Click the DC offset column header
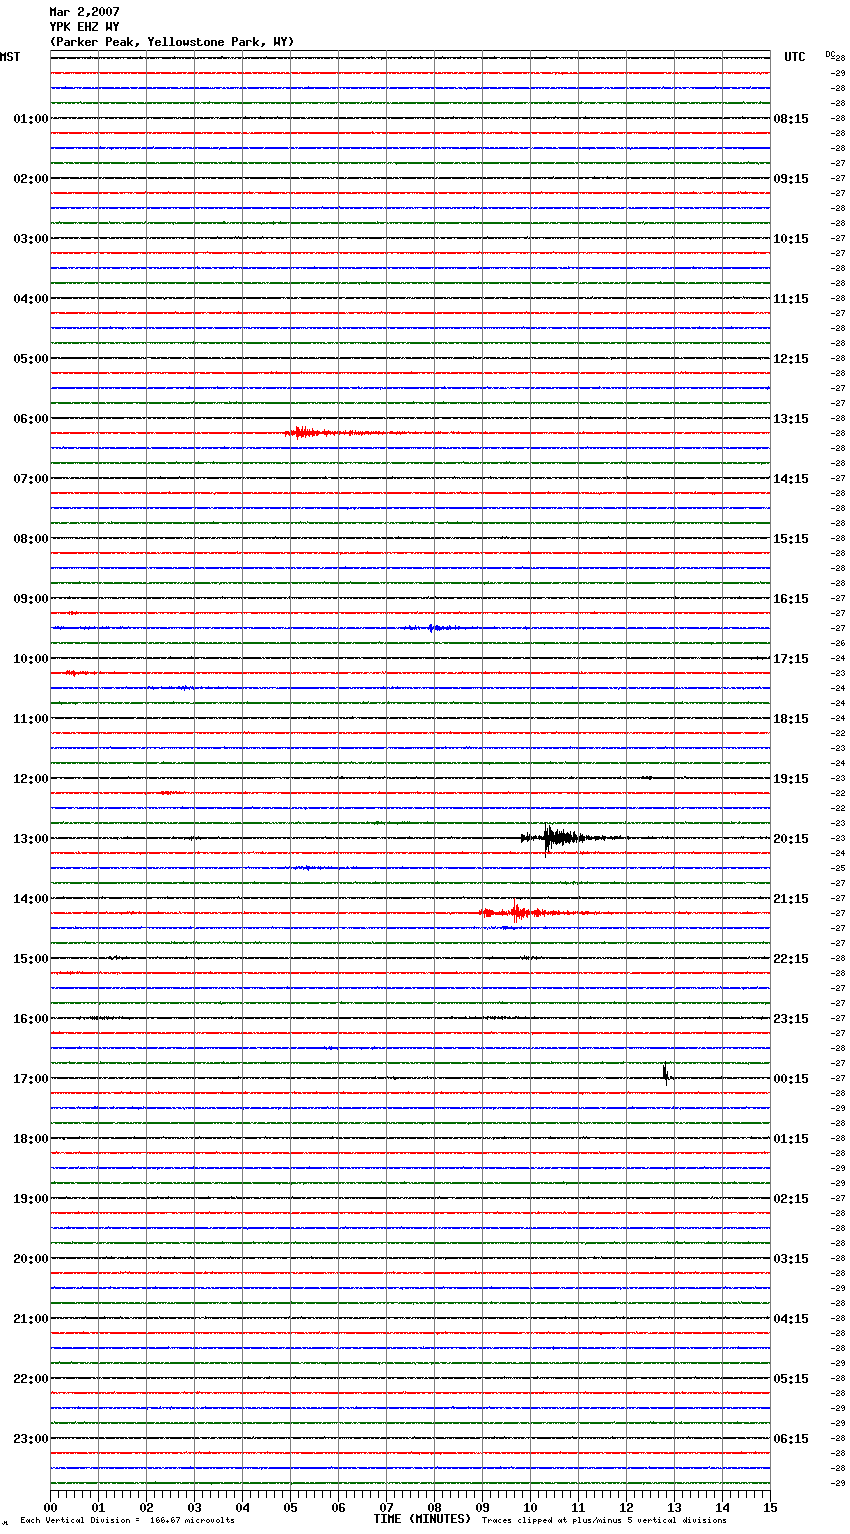Viewport: 850px width, 1534px height. tap(830, 54)
